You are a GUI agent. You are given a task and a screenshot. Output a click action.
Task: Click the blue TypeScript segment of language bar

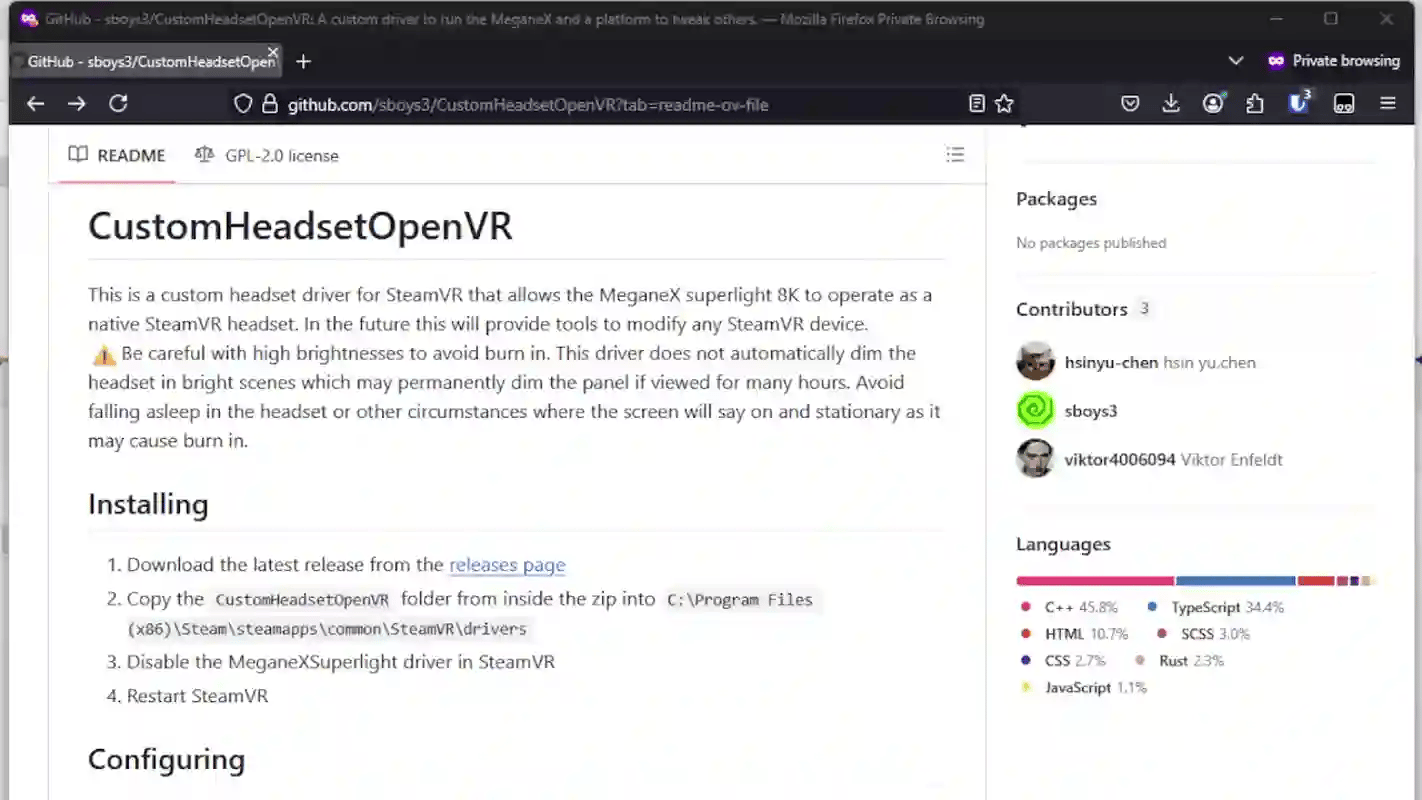point(1236,581)
